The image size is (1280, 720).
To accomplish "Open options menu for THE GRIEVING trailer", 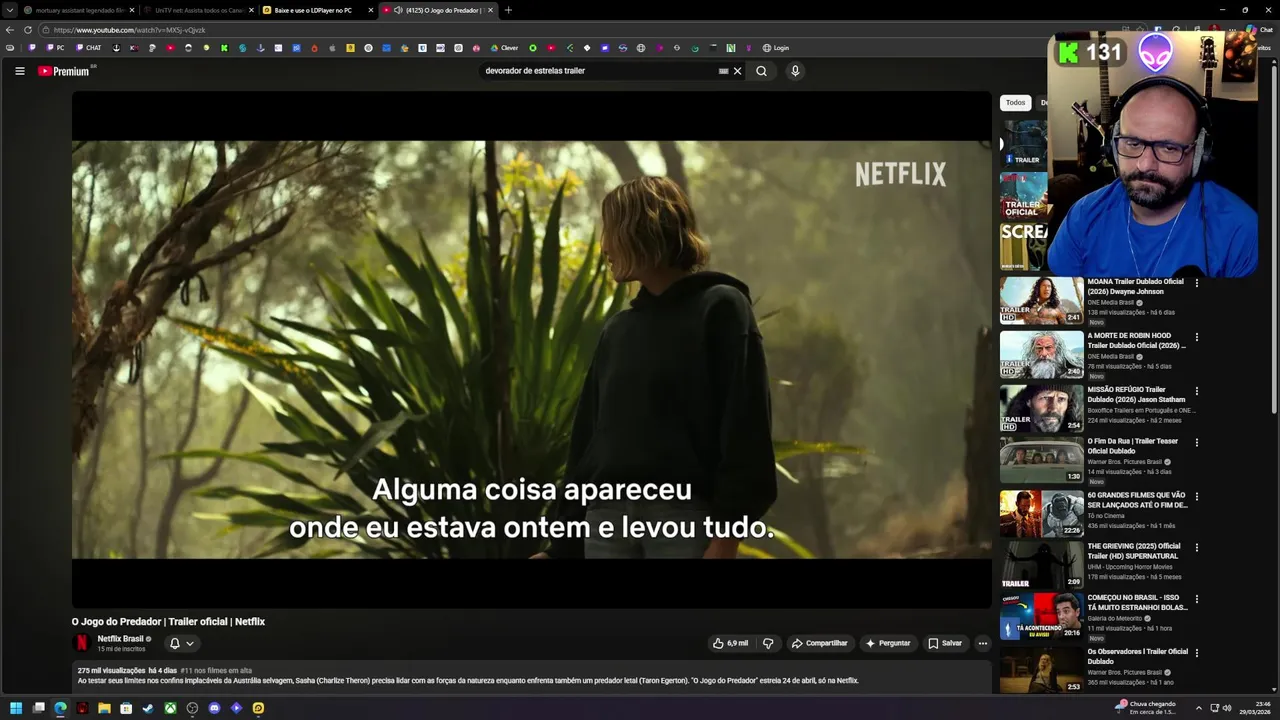I will click(x=1196, y=548).
